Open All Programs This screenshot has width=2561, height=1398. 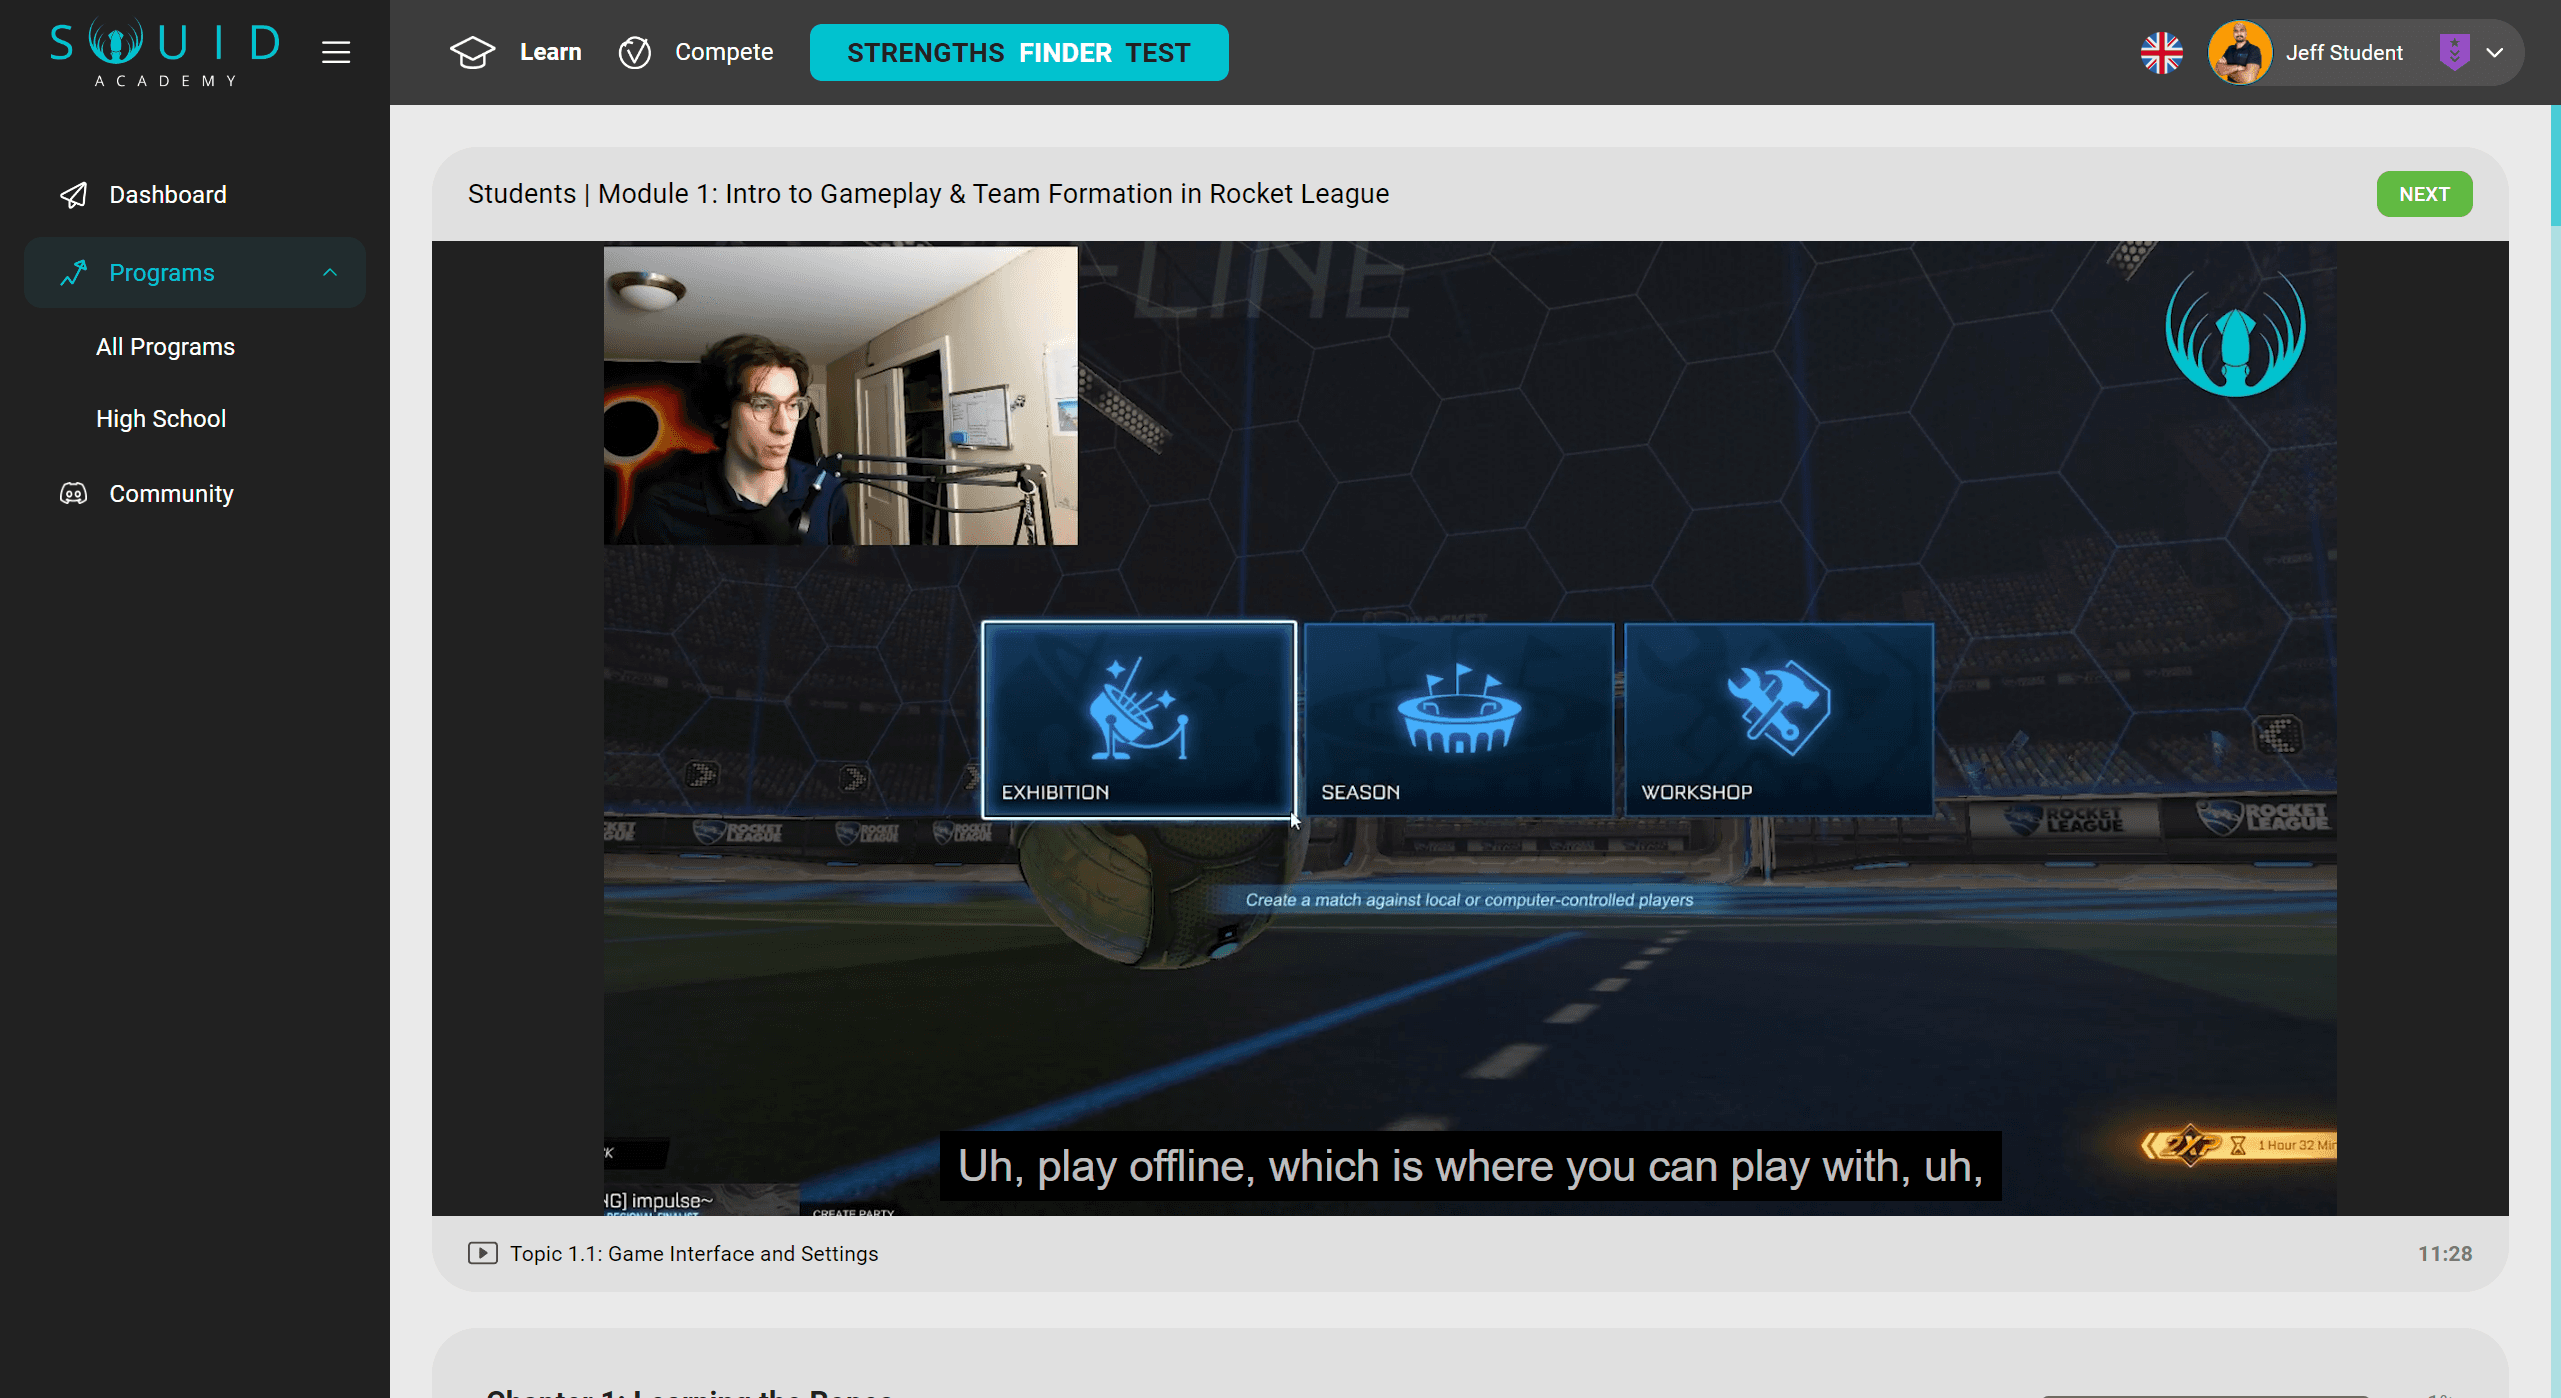coord(165,347)
